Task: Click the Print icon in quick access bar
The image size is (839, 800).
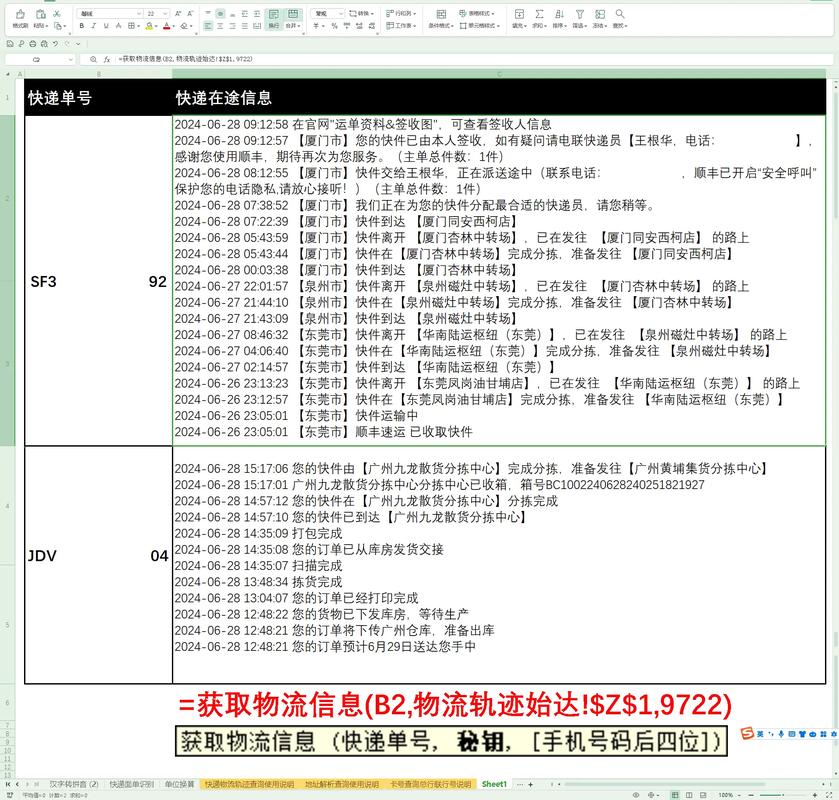Action: (x=33, y=43)
